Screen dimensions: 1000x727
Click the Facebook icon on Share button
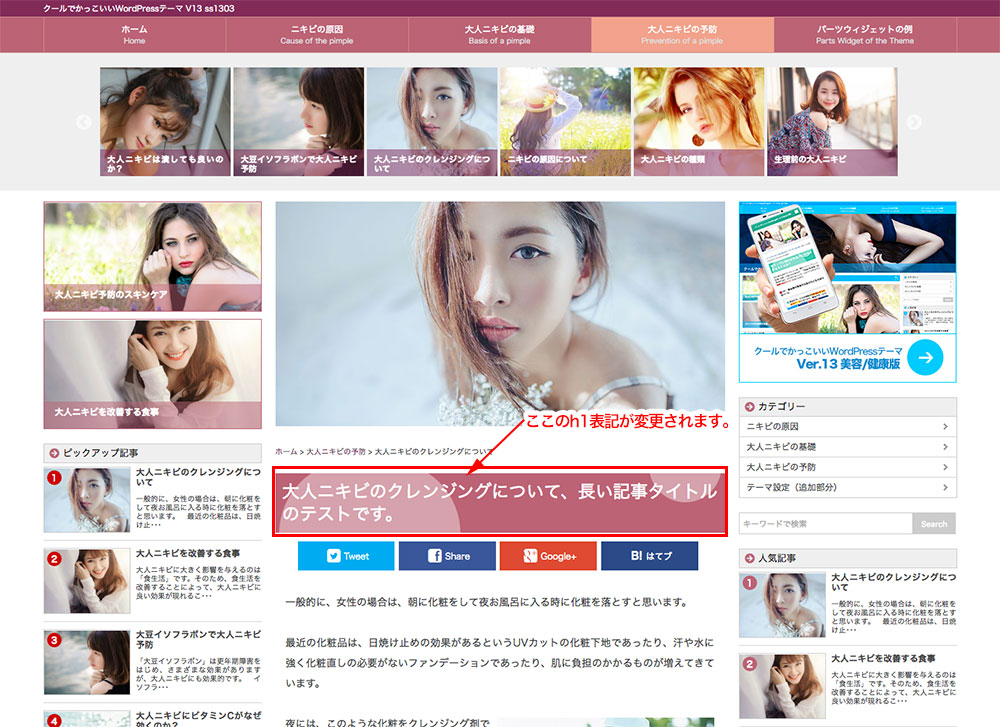click(434, 556)
